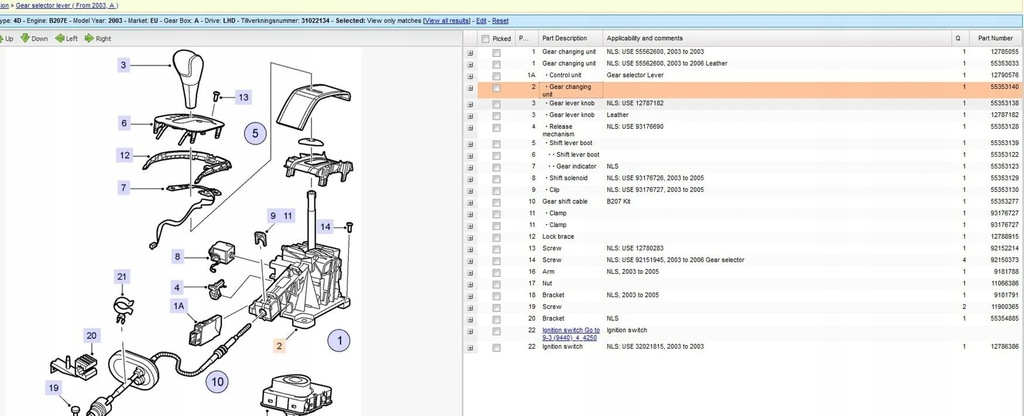Tick the checkbox for part 55353033
The height and width of the screenshot is (416, 1024).
coord(496,64)
